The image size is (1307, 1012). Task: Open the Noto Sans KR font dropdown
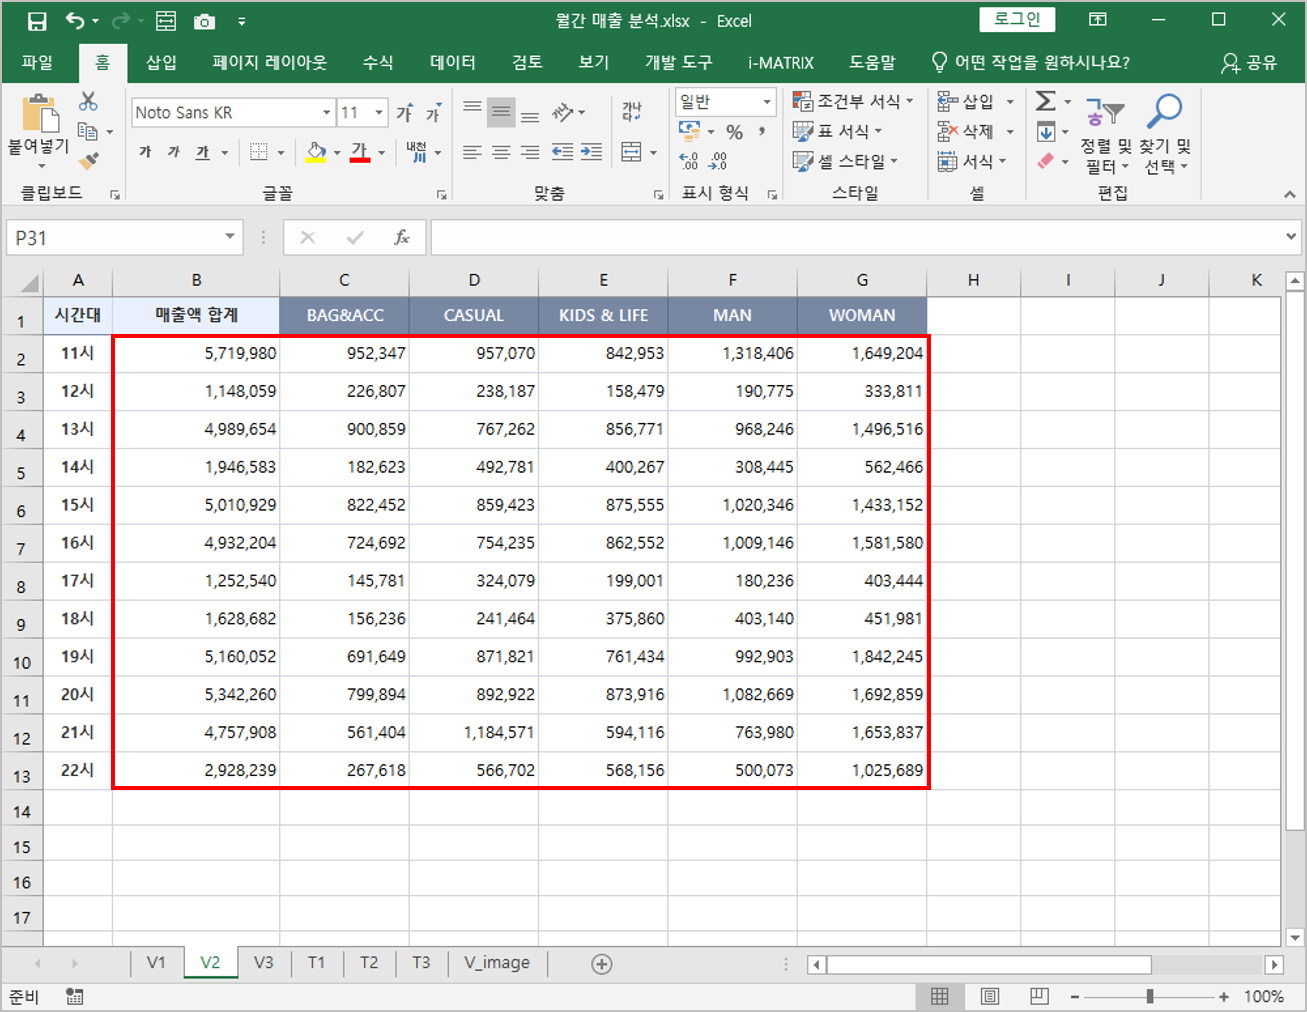(326, 113)
